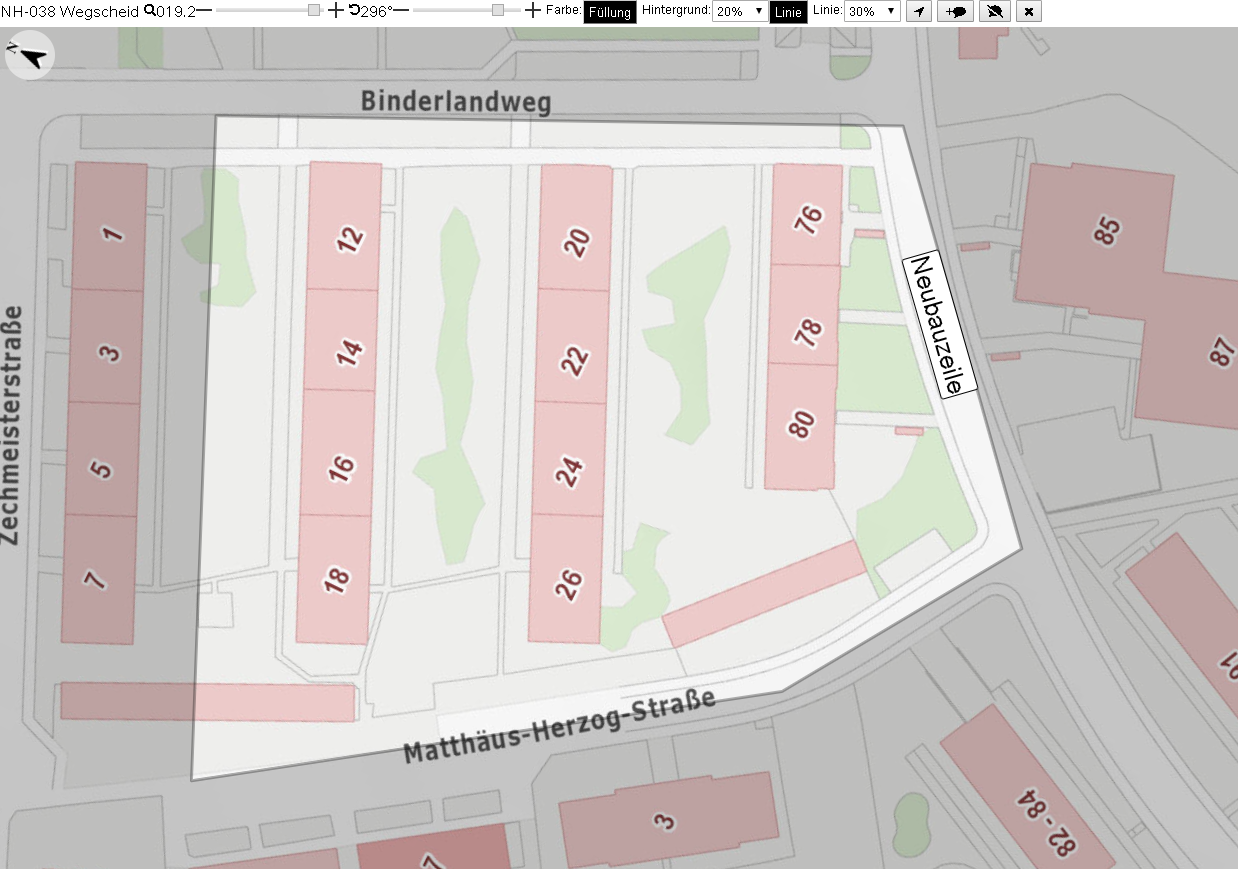The width and height of the screenshot is (1238, 869).
Task: Click the crossed-out hide icon button
Action: pos(994,12)
